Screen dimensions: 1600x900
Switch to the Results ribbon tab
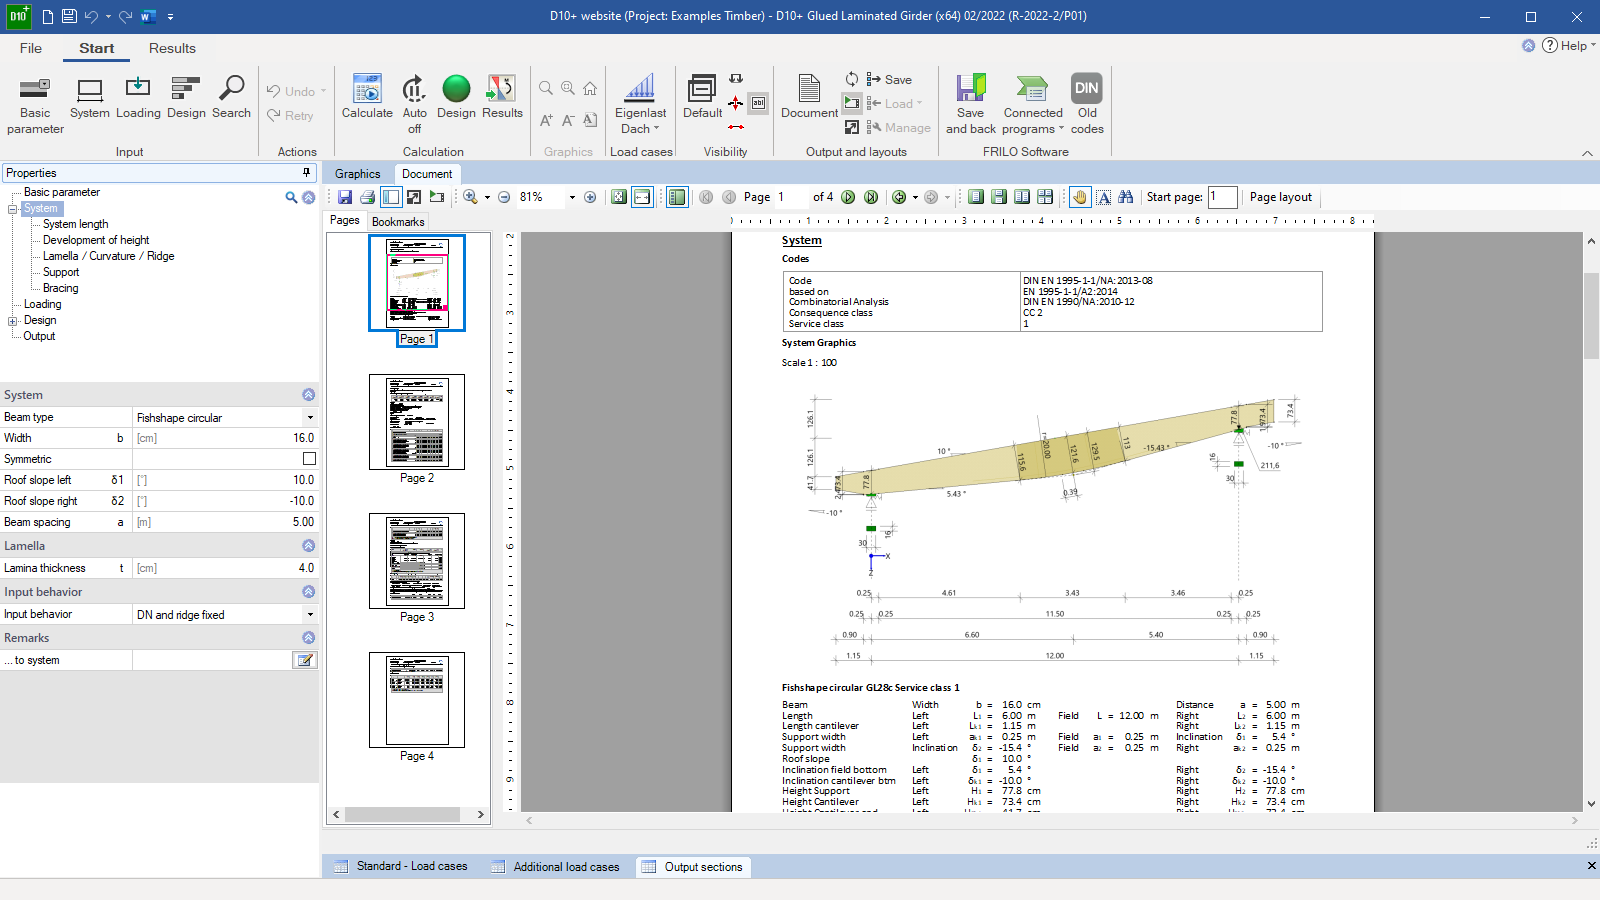tap(172, 48)
